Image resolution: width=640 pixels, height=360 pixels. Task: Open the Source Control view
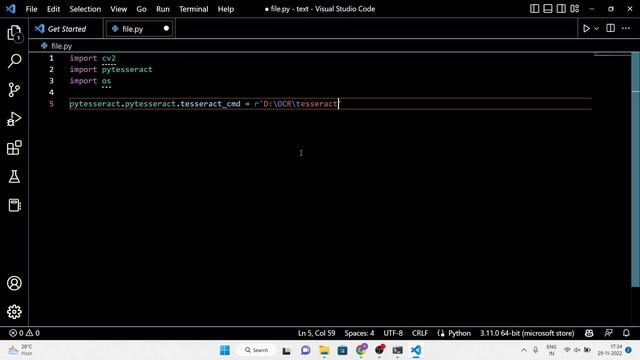pos(14,90)
